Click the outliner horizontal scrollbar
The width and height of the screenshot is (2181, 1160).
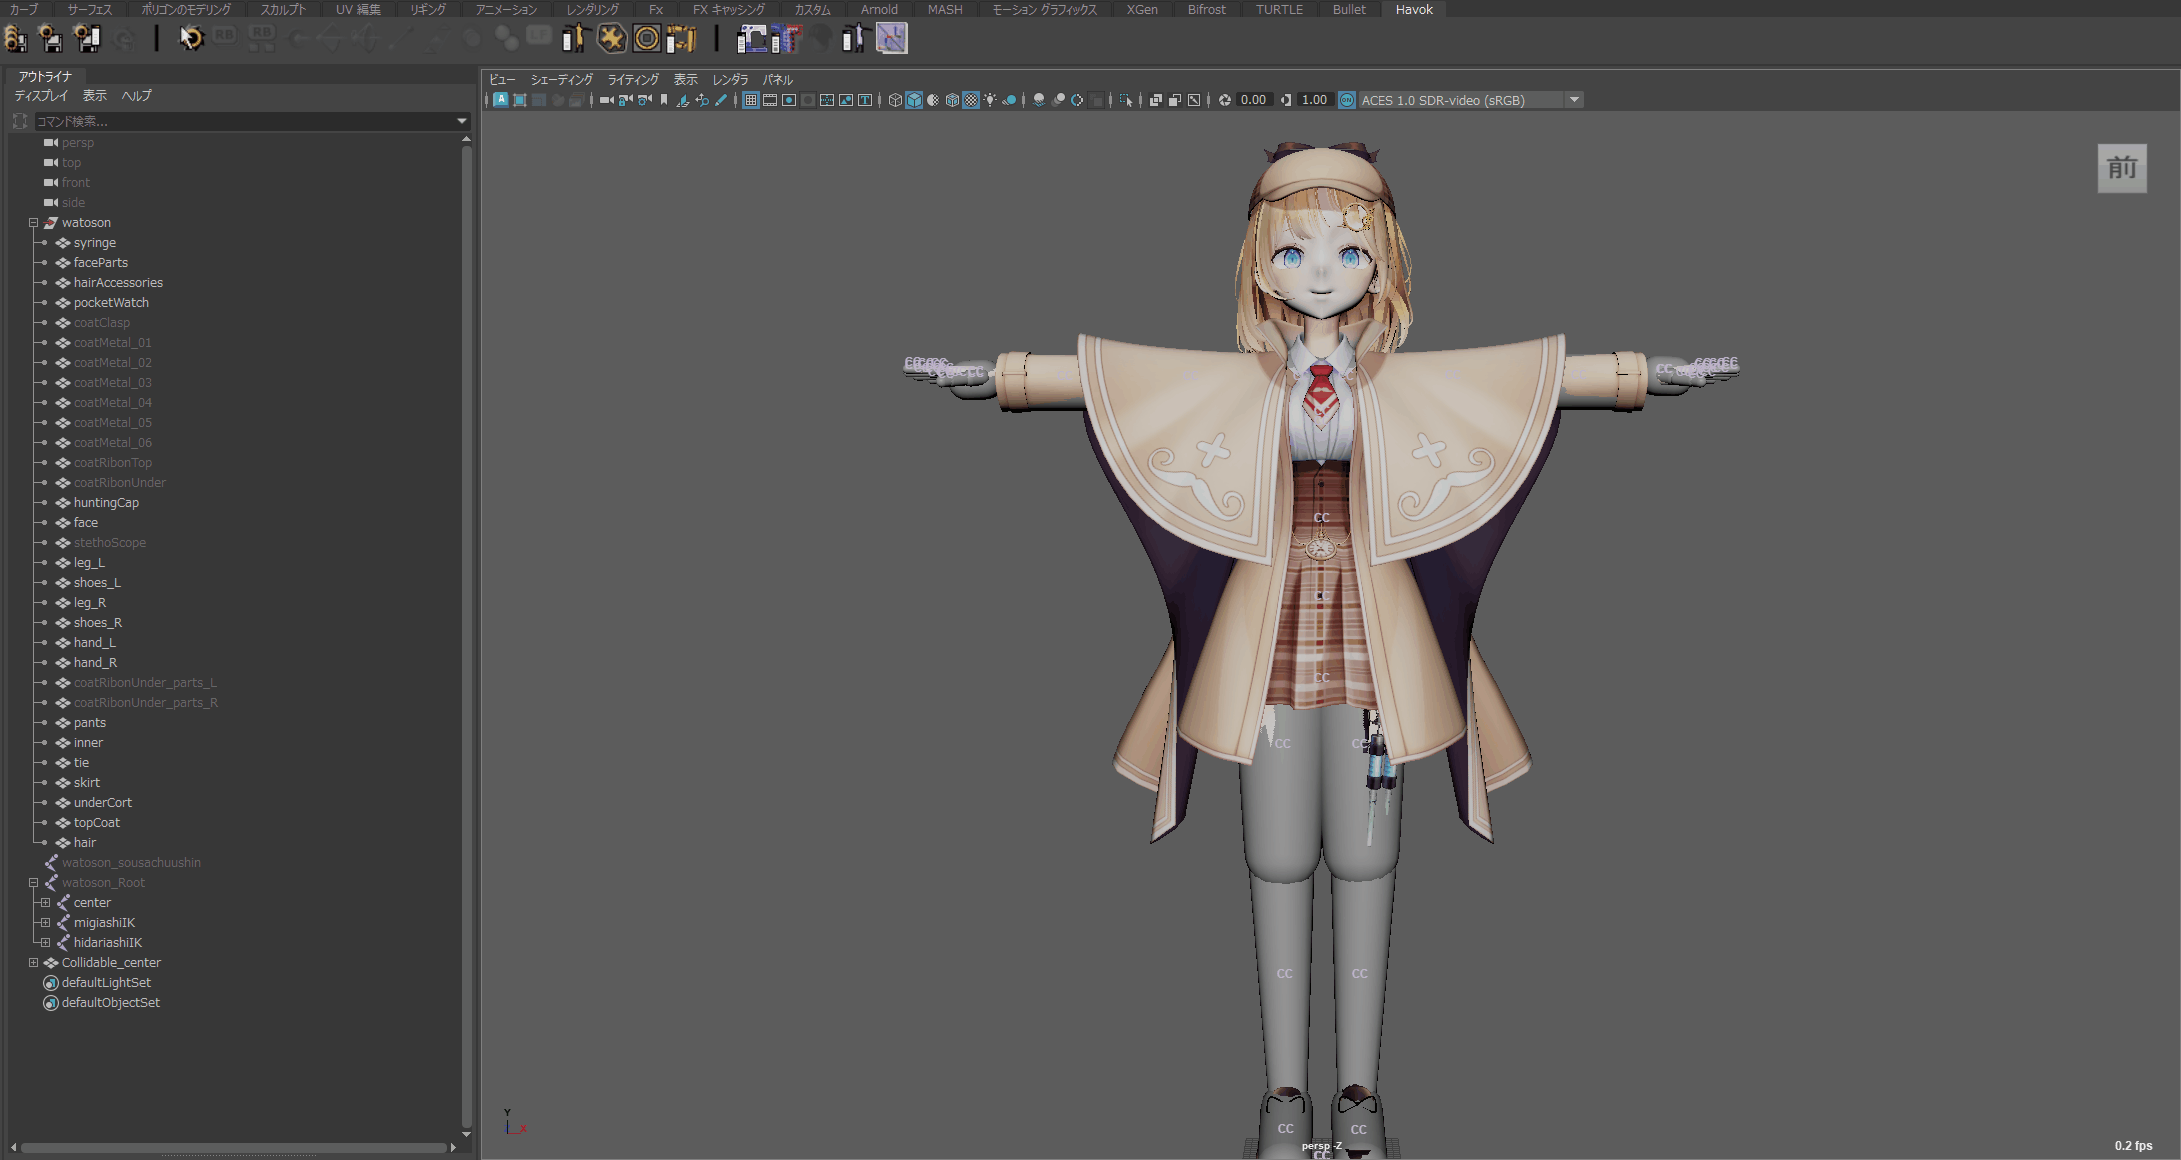[233, 1147]
